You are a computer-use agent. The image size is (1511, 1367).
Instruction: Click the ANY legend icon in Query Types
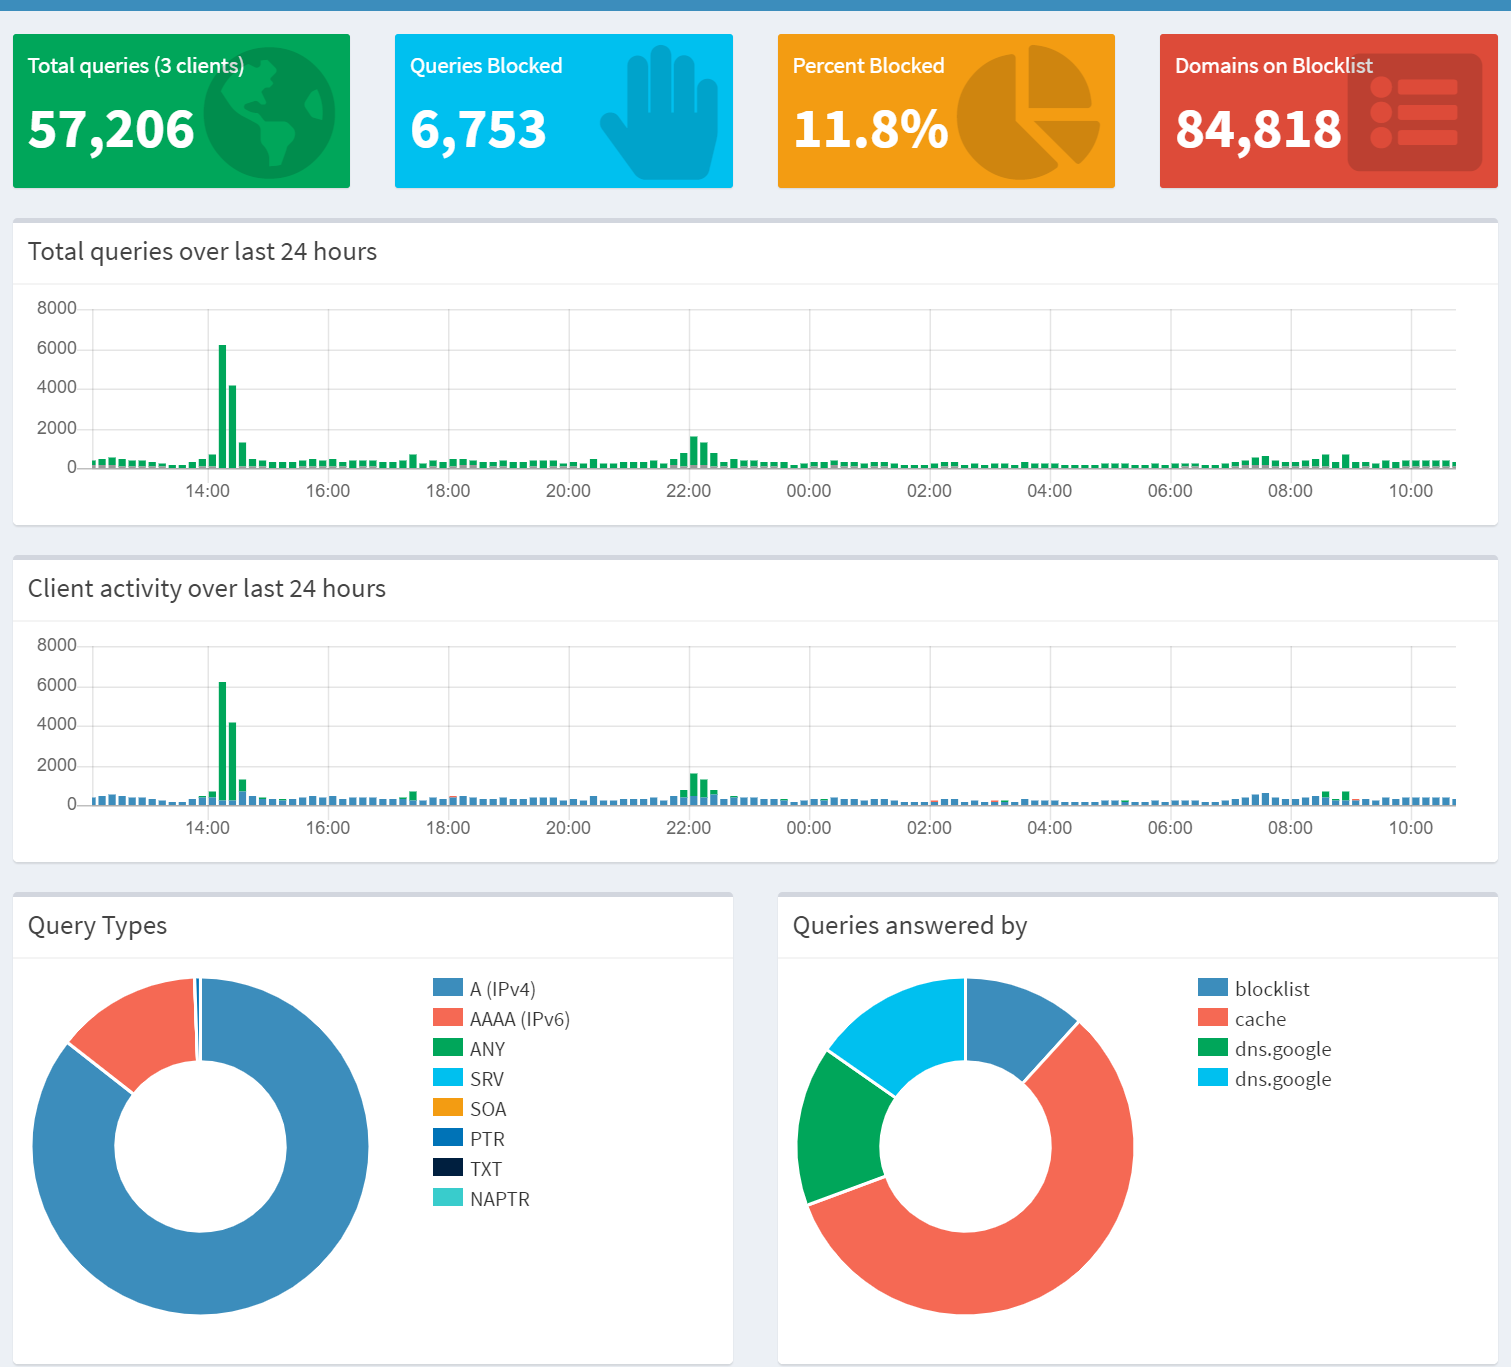tap(446, 1048)
